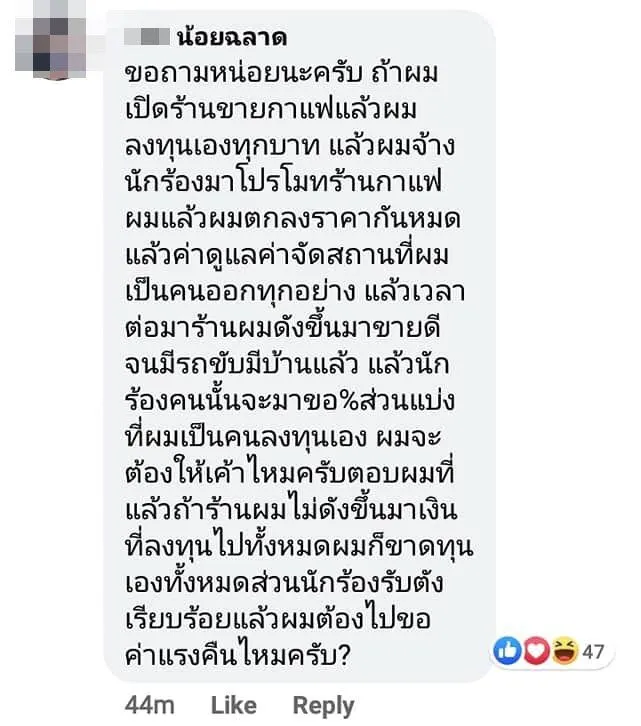The image size is (641, 726).
Task: Click Like below the comment
Action: click(x=233, y=705)
